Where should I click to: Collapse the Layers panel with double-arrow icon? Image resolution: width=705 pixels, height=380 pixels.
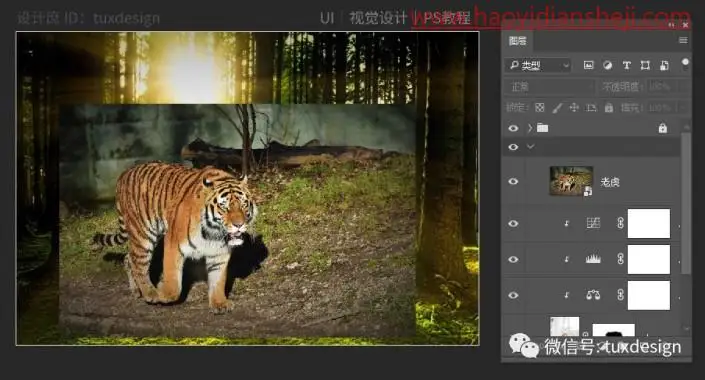(x=672, y=25)
